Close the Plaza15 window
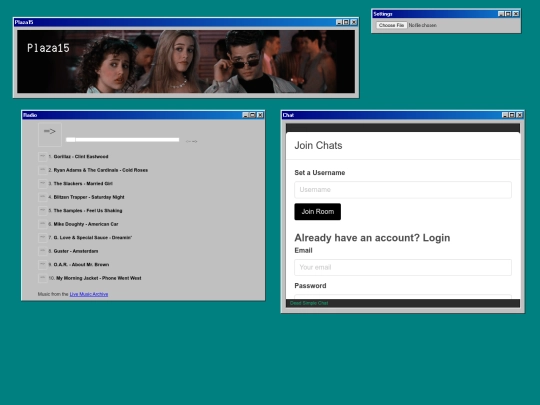 (x=354, y=22)
